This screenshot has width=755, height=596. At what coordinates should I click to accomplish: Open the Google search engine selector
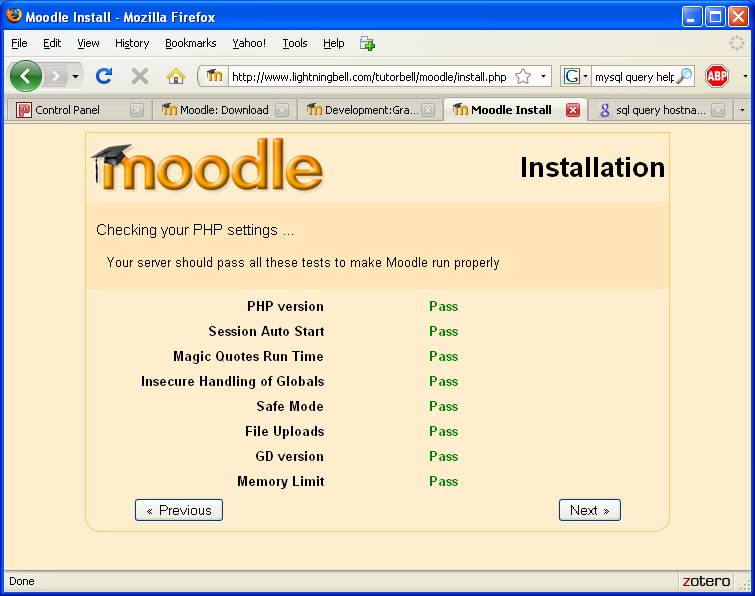pos(574,77)
